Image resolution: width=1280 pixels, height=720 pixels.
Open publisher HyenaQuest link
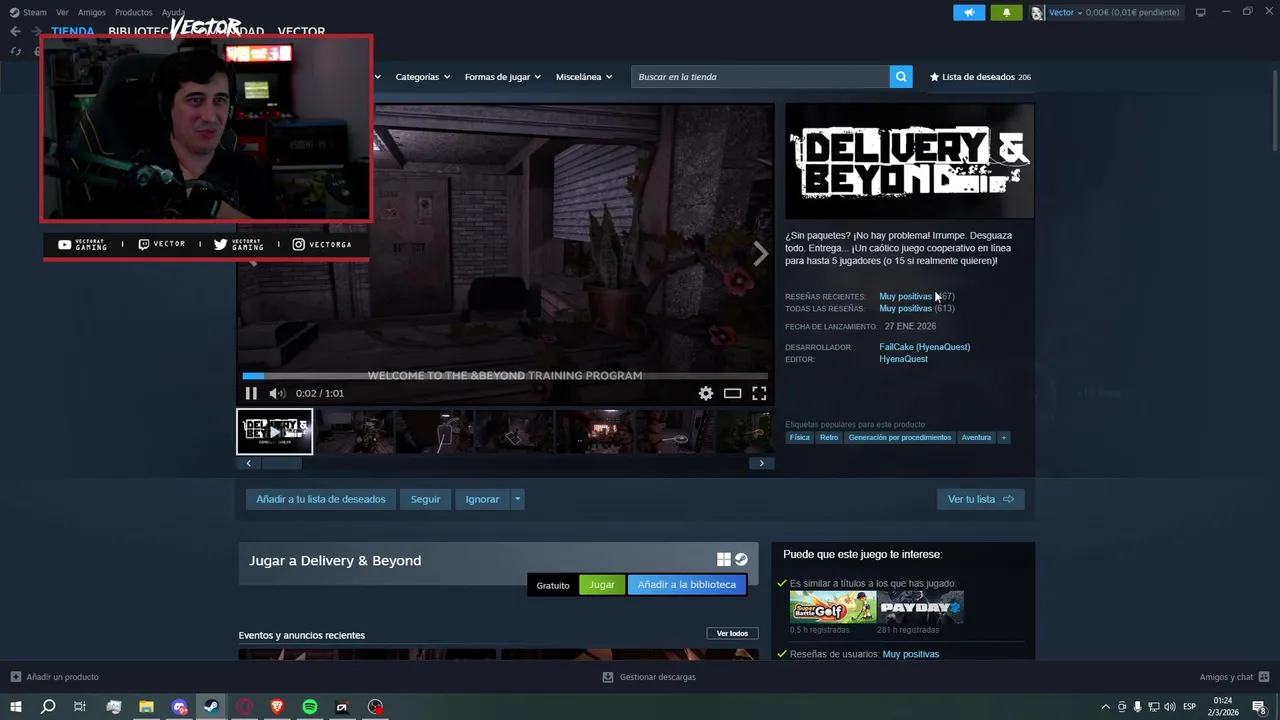coord(903,360)
